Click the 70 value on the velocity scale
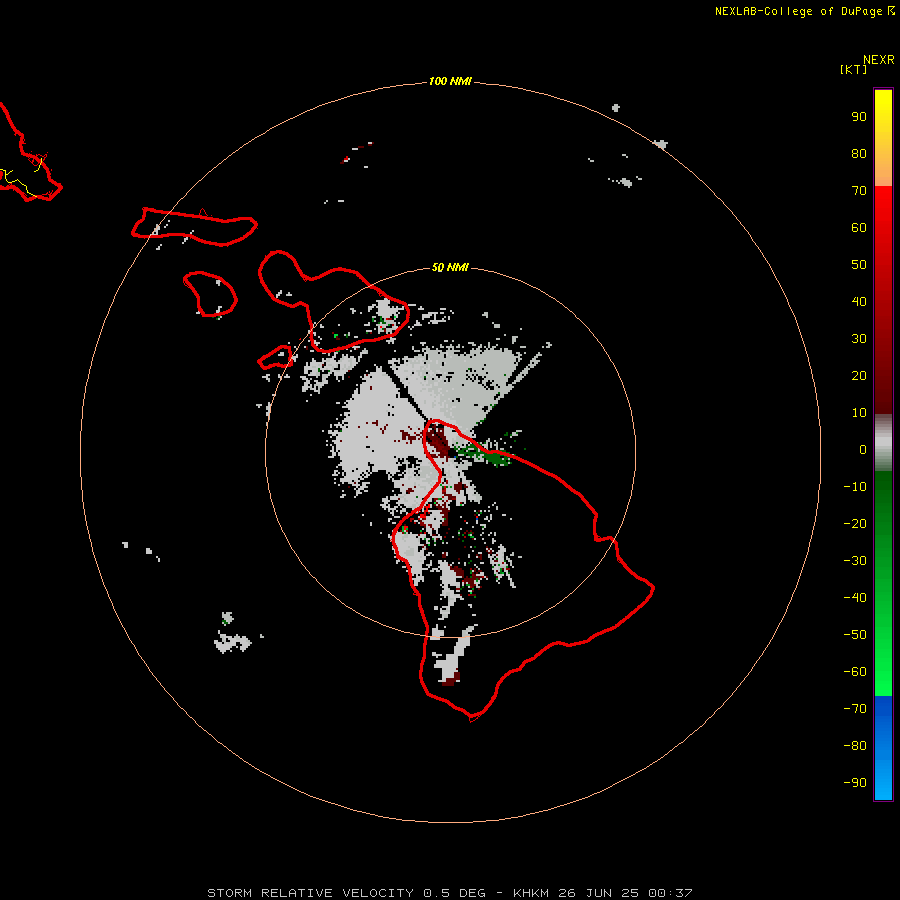900x900 pixels. click(x=859, y=191)
